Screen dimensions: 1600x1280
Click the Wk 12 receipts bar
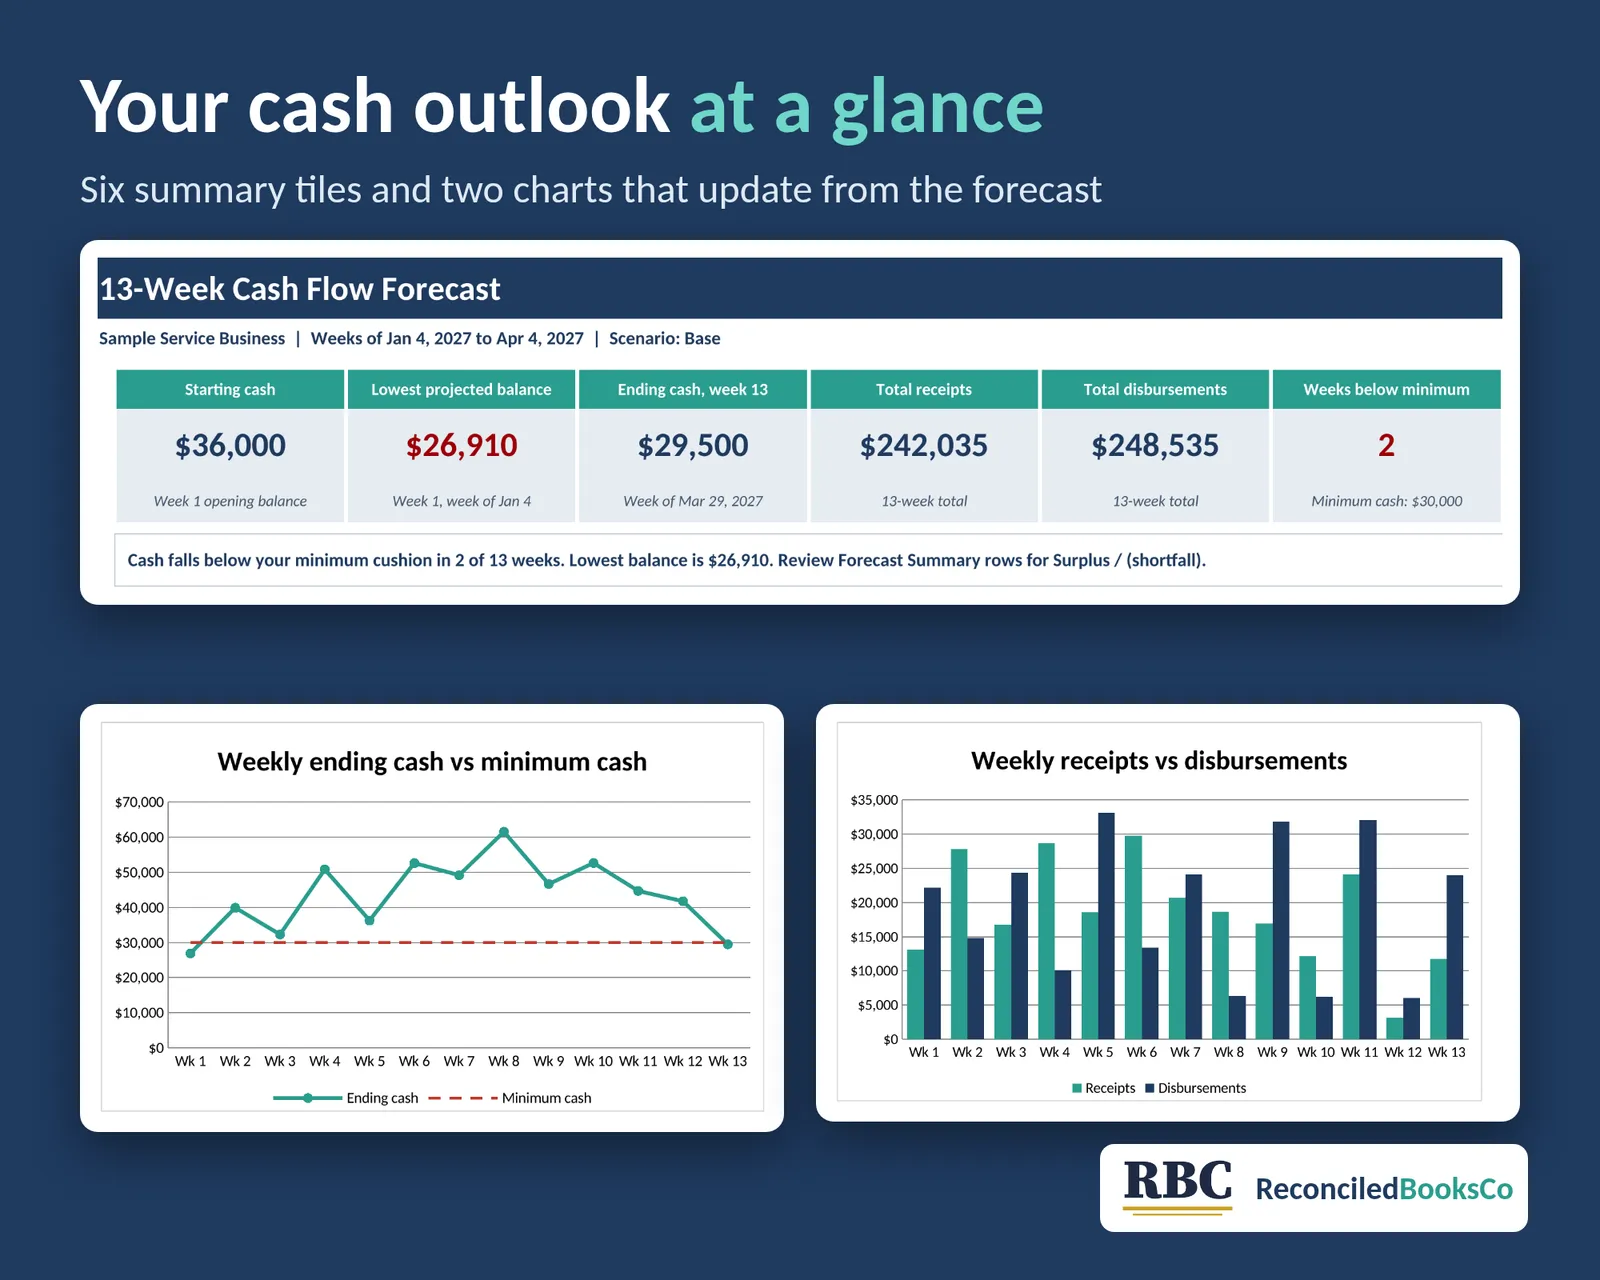1394,1028
